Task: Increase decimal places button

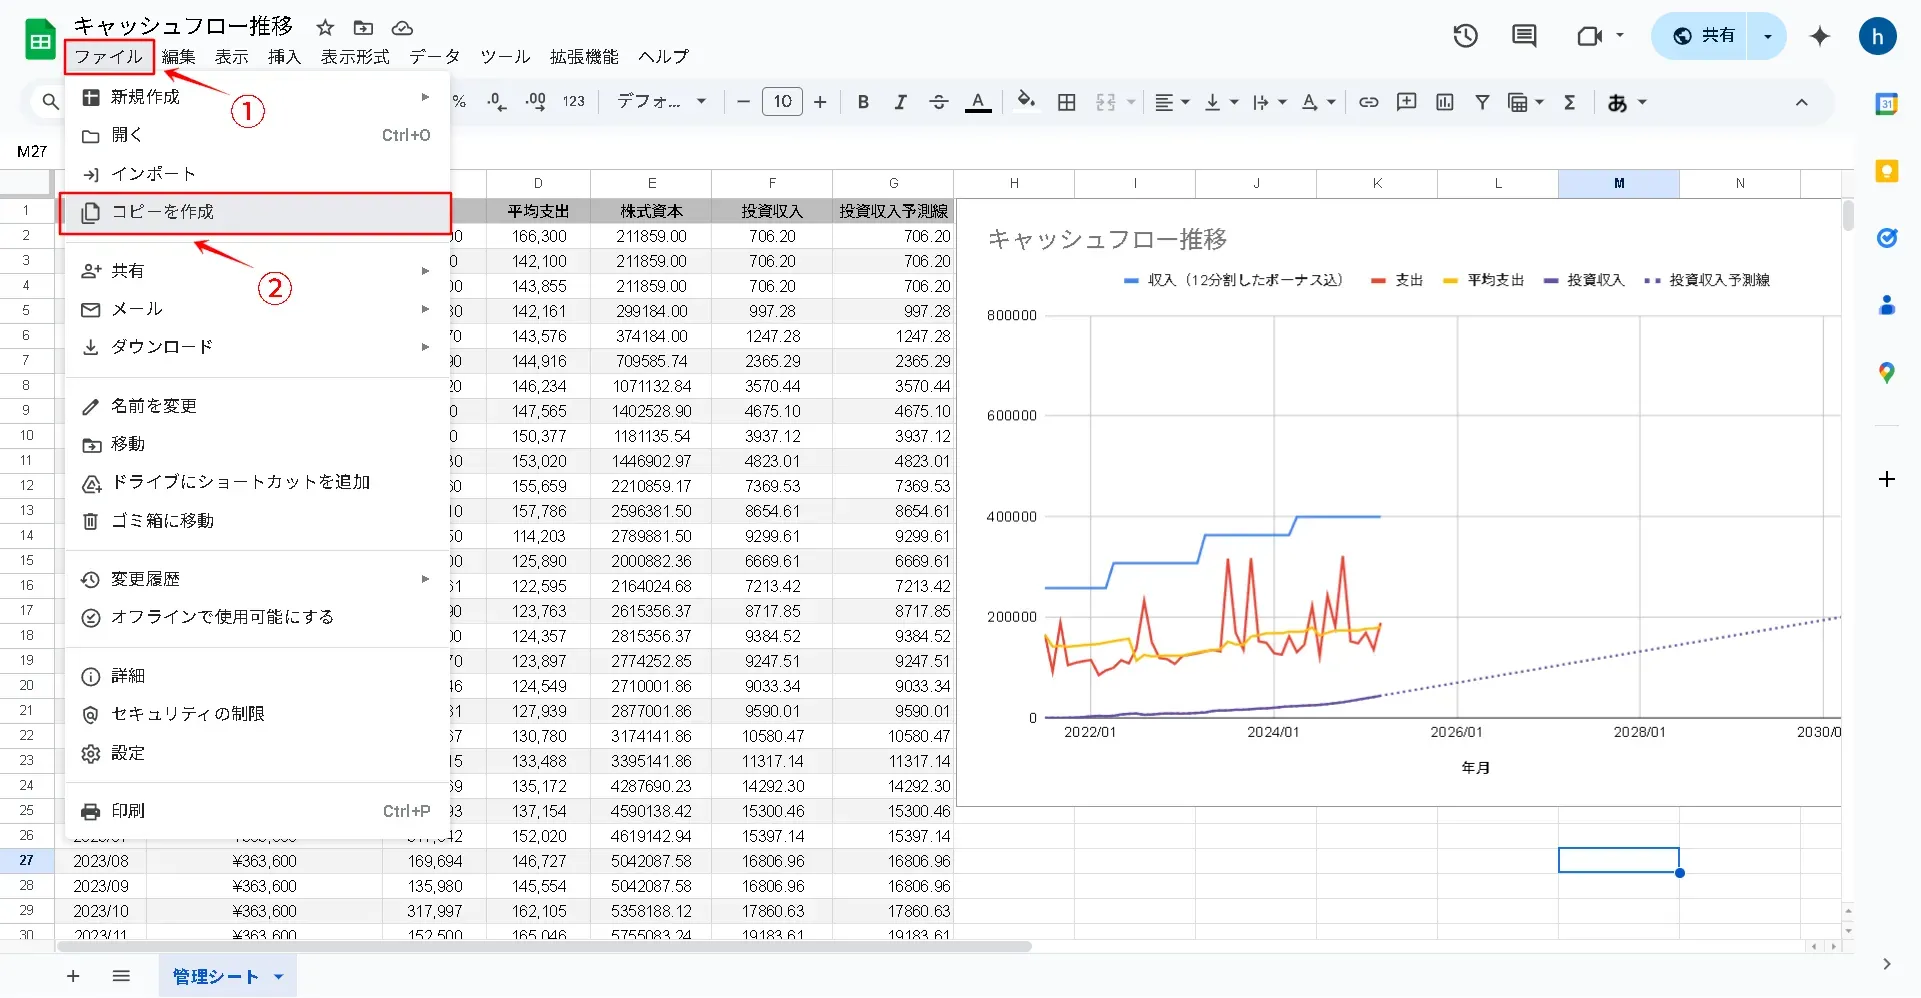Action: (x=536, y=101)
